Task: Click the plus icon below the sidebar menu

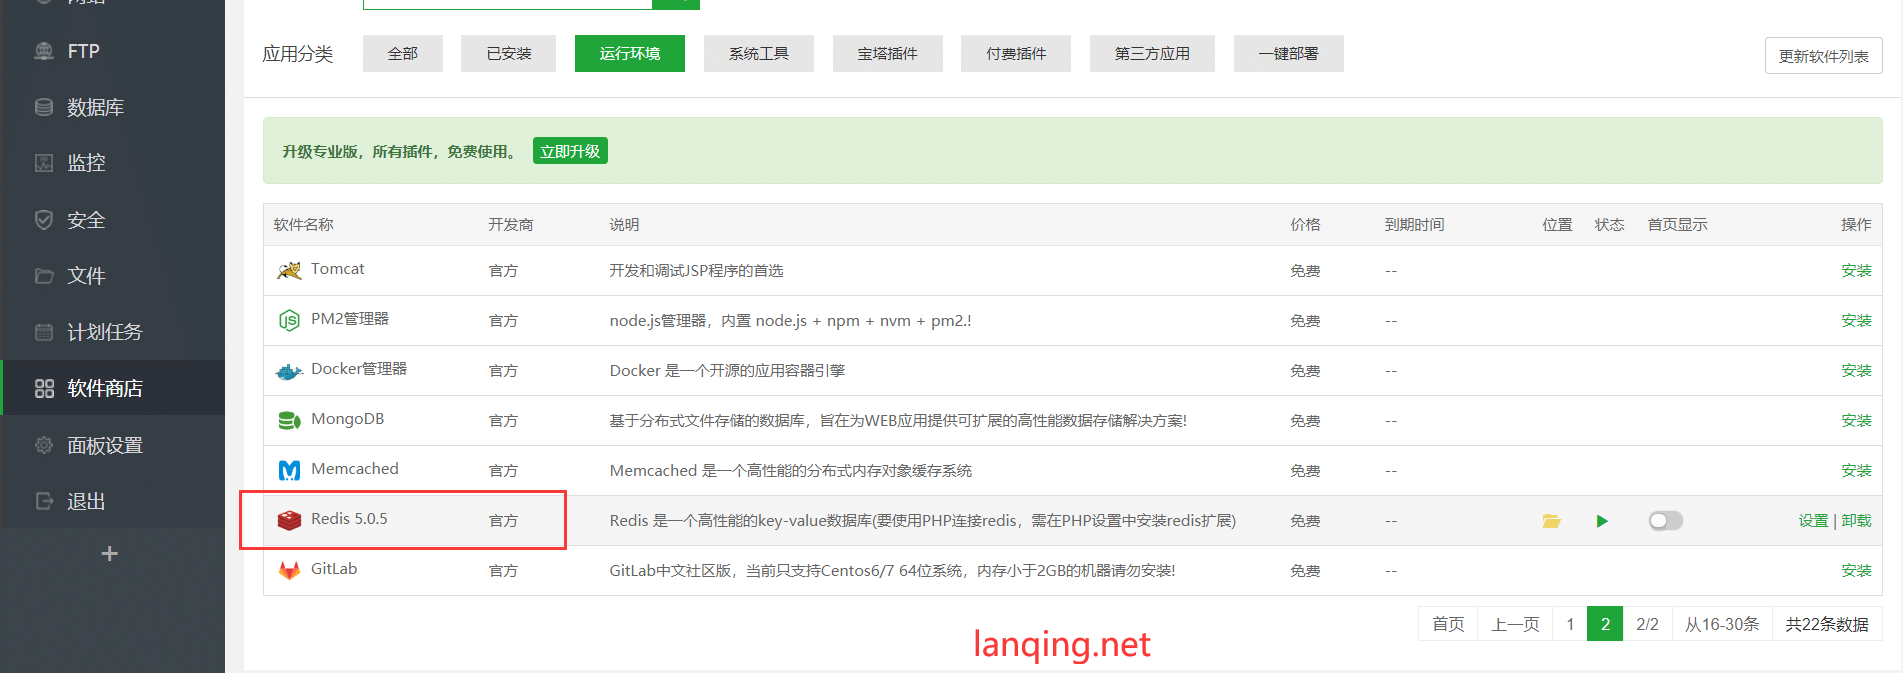Action: point(110,553)
